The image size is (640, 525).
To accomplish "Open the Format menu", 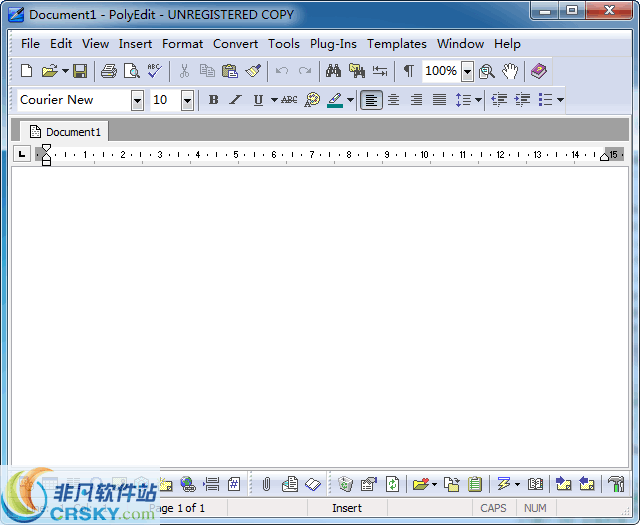I will [x=182, y=44].
